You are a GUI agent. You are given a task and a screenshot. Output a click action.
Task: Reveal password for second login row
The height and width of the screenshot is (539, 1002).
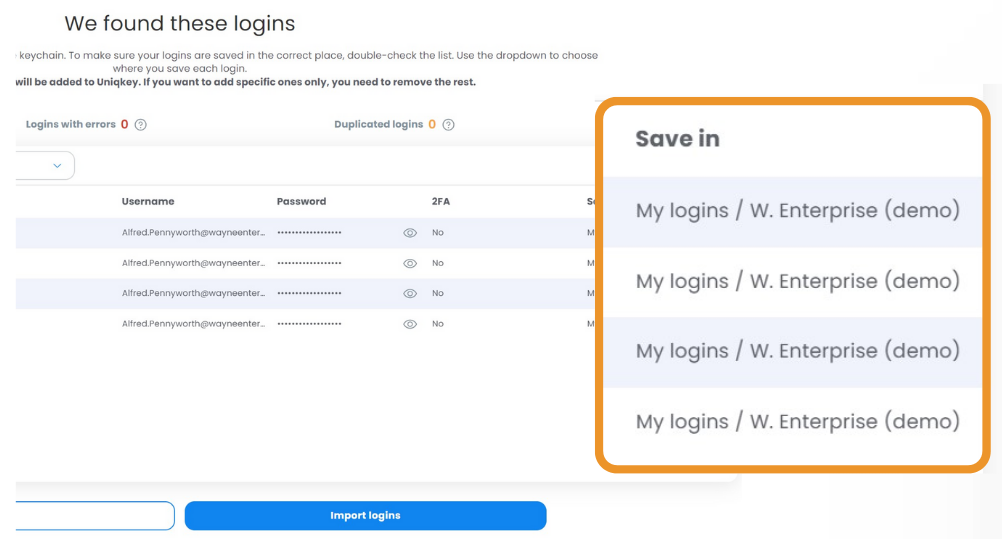click(x=410, y=263)
